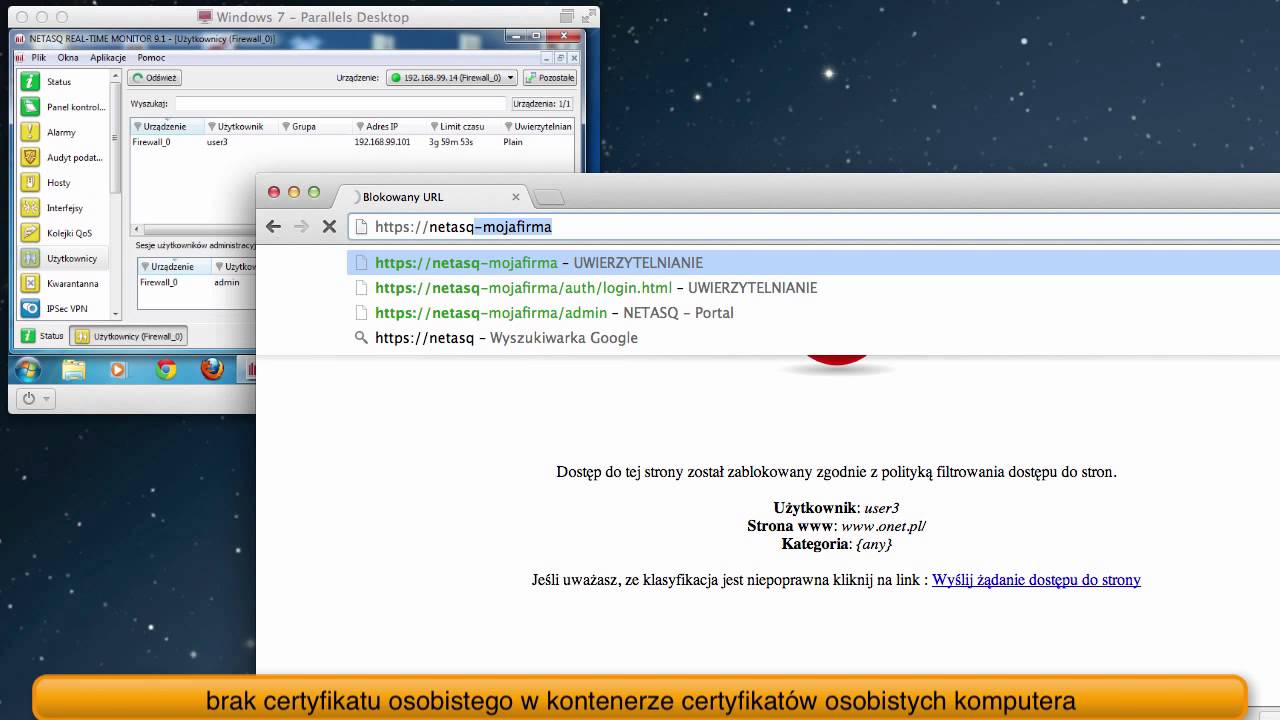Screen dimensions: 1280x720
Task: Click Użytkownik column filter funnel icon
Action: point(211,127)
